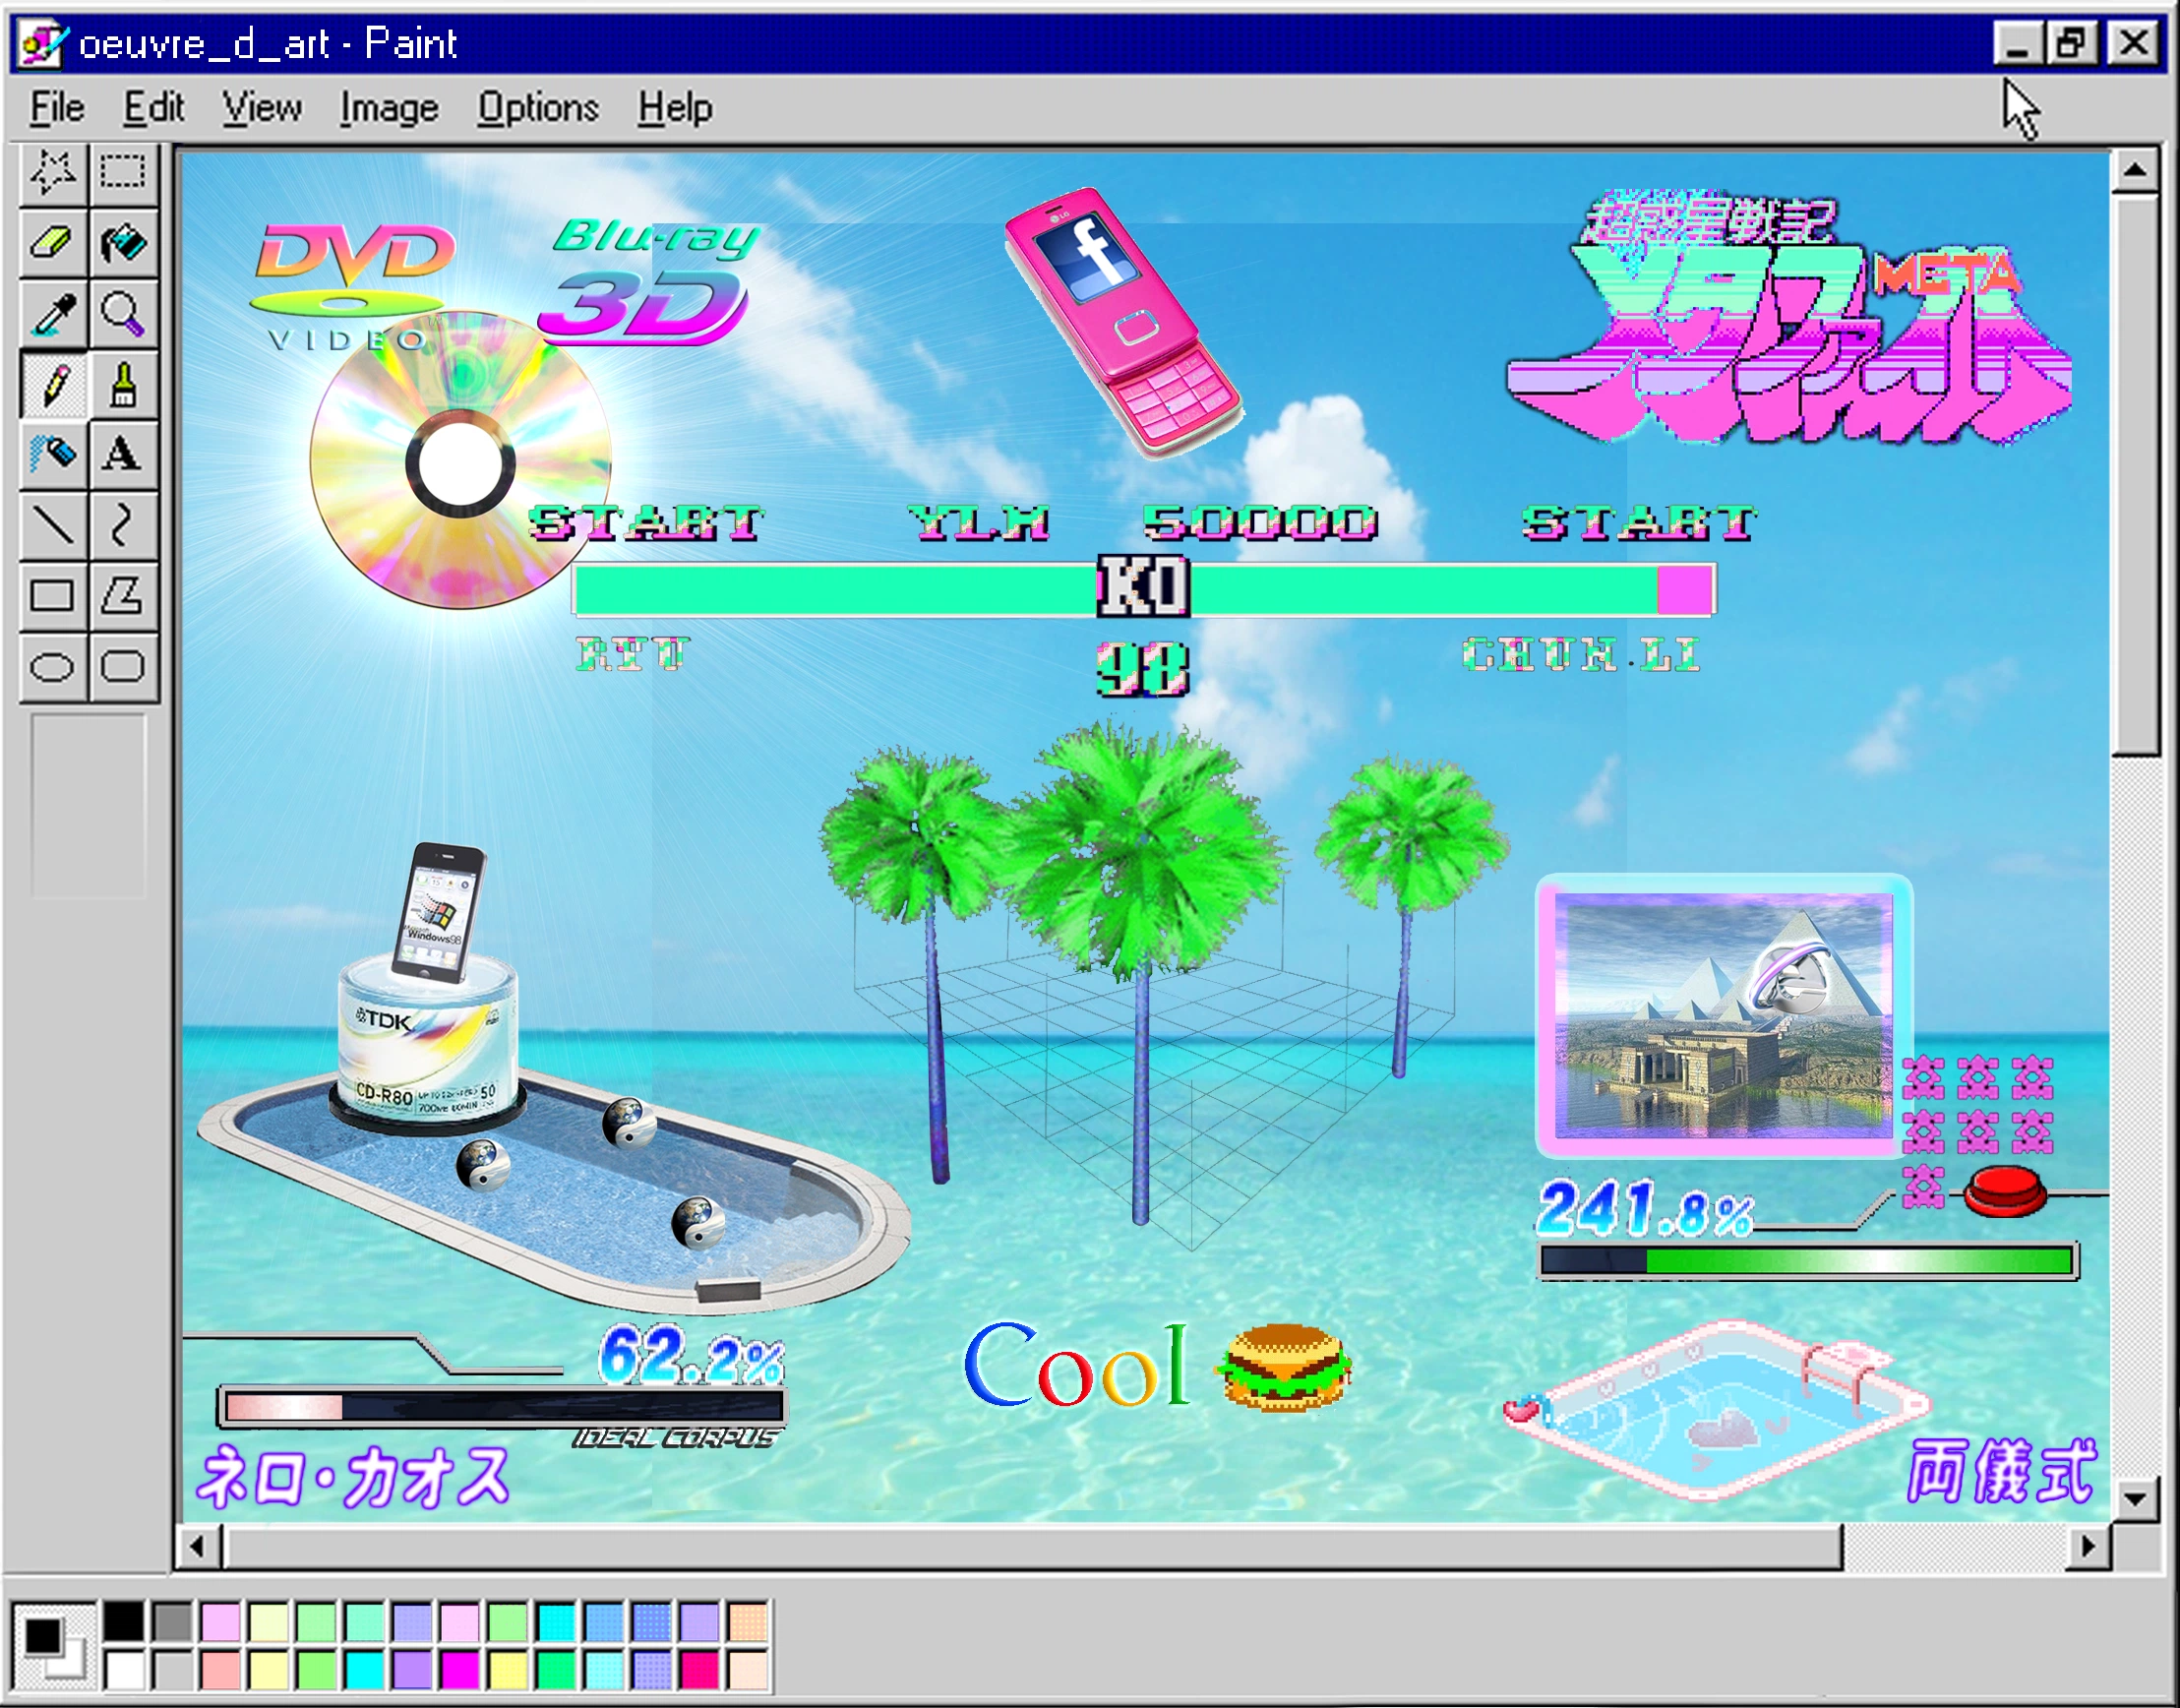Click the horizontal scrollbar right arrow

[2088, 1547]
